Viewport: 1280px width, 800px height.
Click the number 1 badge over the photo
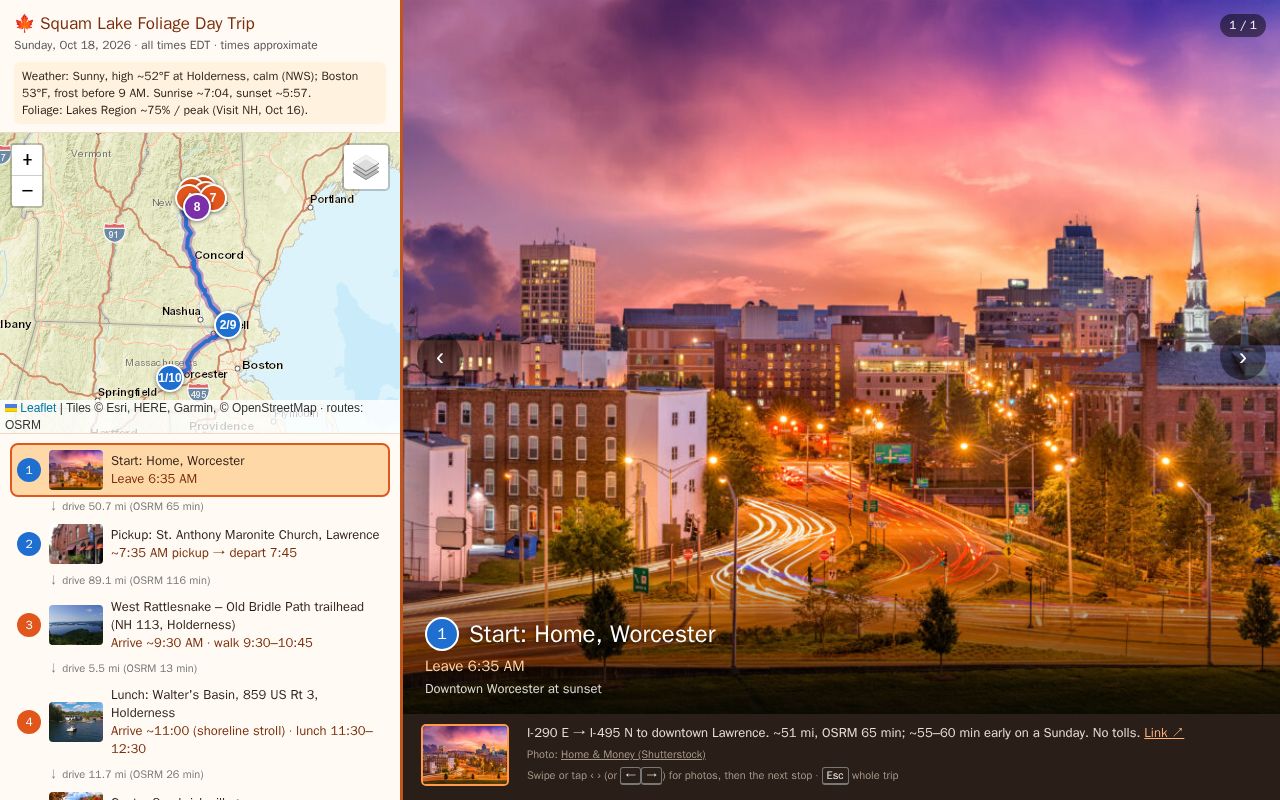[442, 634]
